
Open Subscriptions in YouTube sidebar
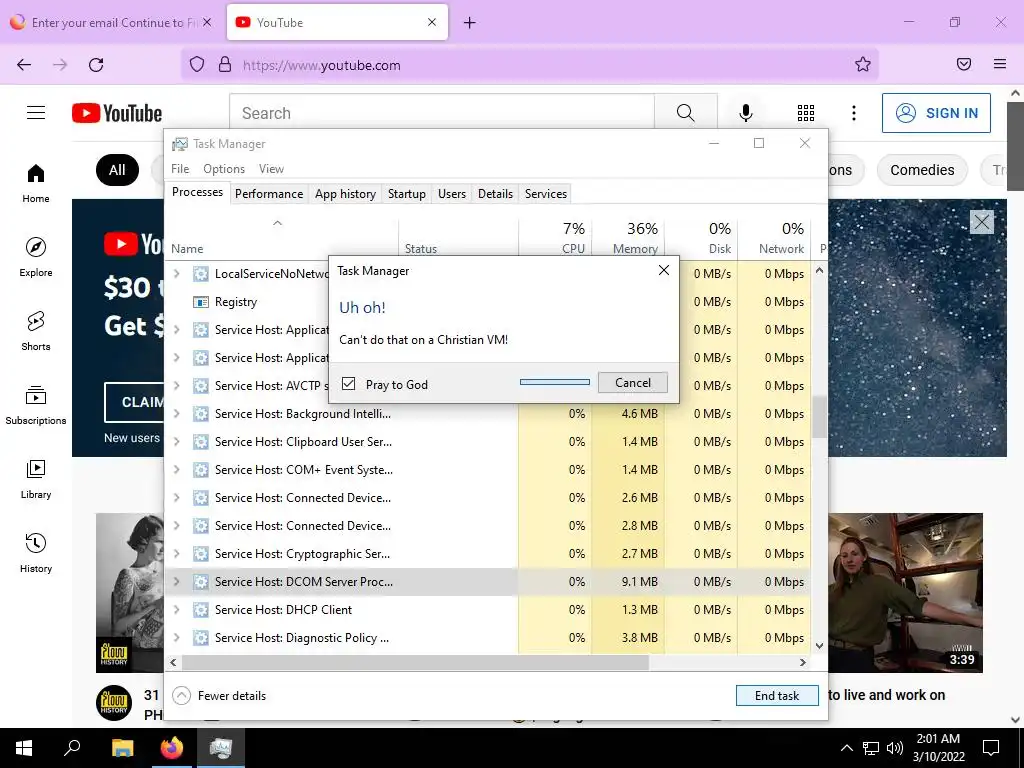[x=36, y=405]
